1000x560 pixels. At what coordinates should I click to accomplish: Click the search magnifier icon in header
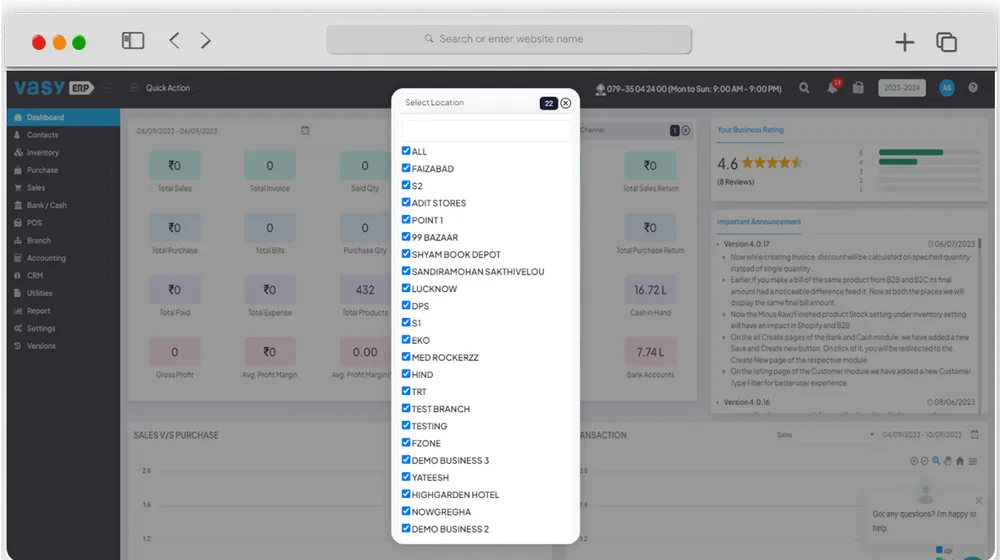(804, 88)
